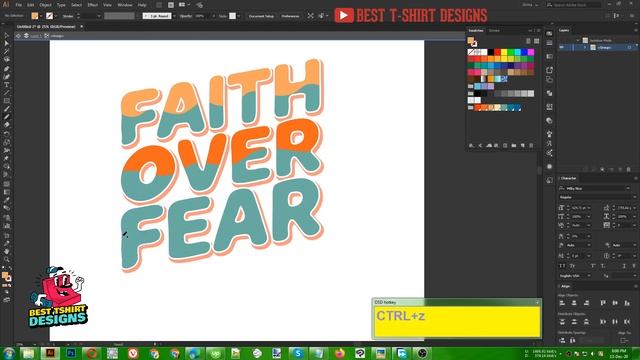Switch Swatches panel to thumbnail view
640x360 pixels.
536,41
